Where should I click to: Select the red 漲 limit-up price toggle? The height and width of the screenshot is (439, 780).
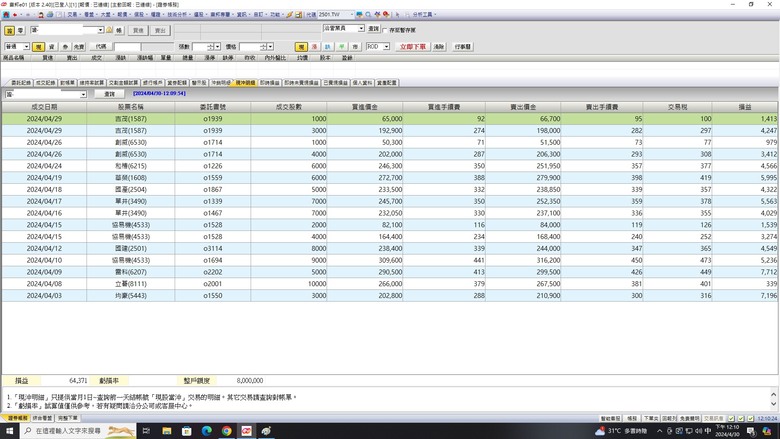tap(314, 47)
